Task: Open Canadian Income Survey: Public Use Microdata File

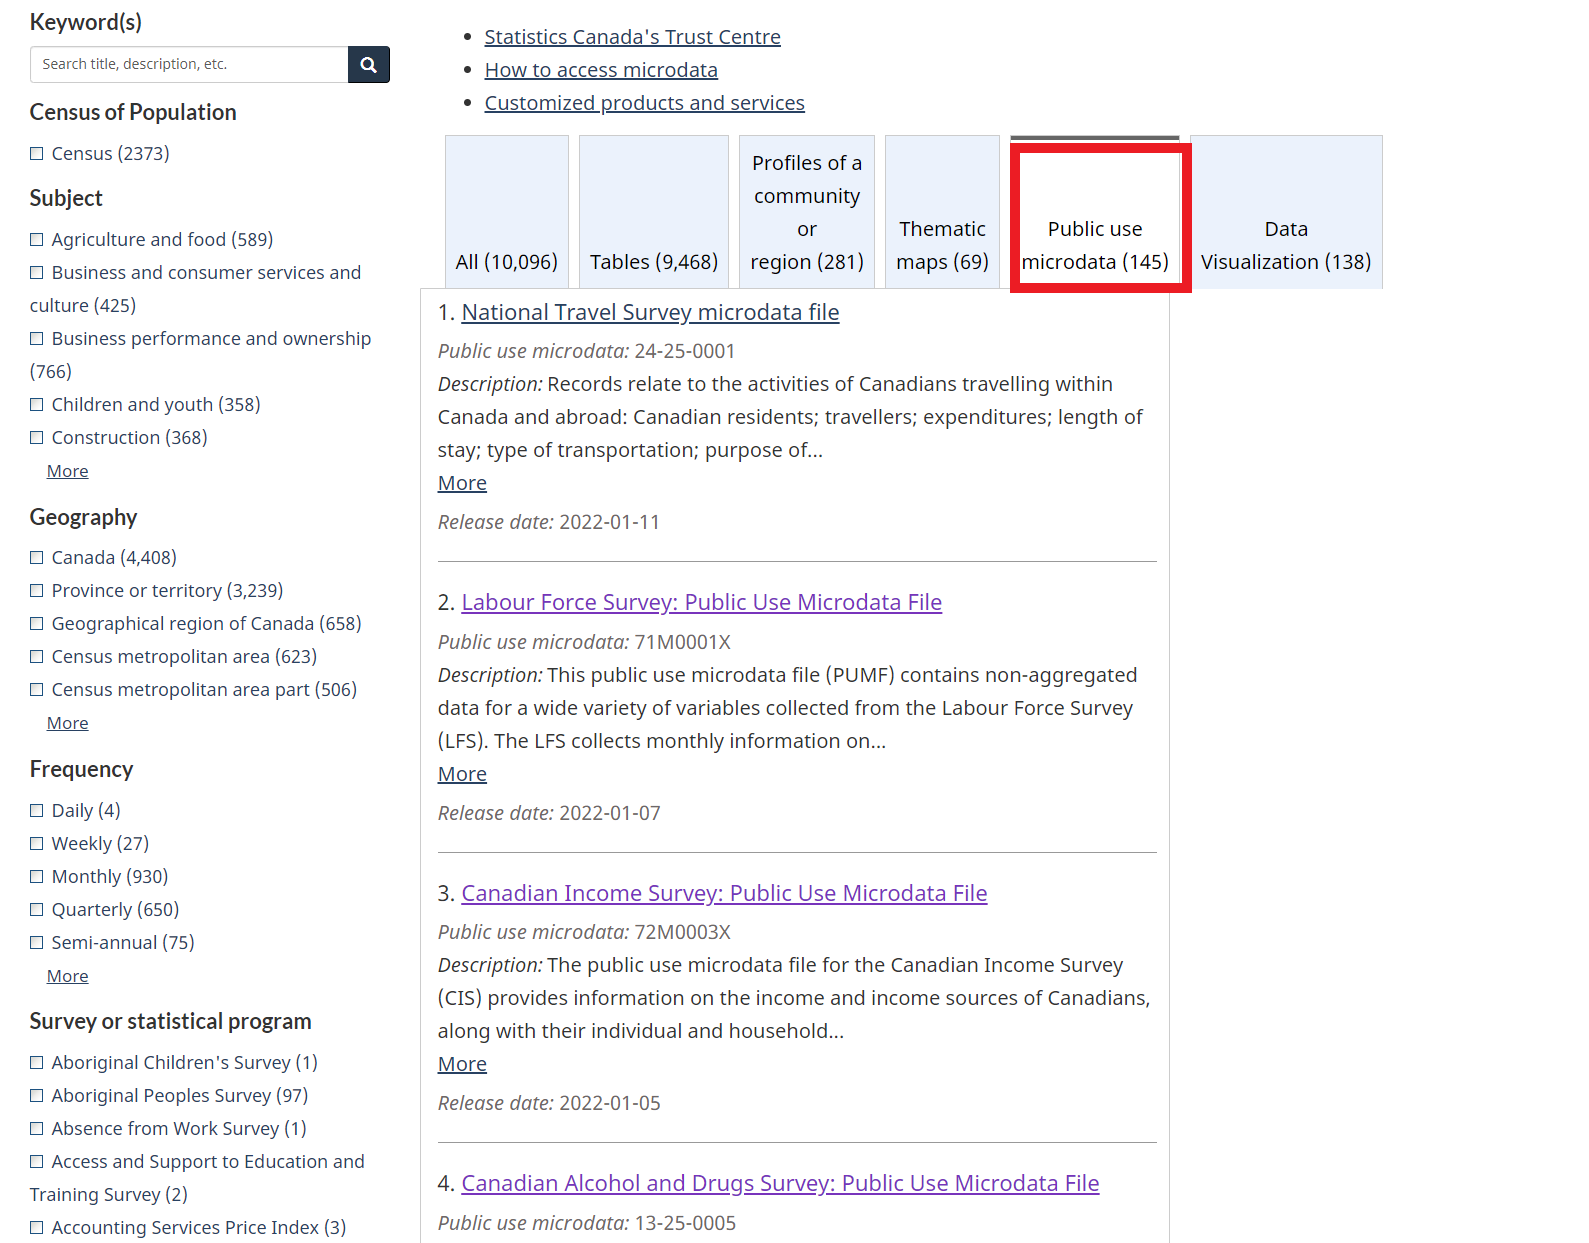Action: point(724,894)
